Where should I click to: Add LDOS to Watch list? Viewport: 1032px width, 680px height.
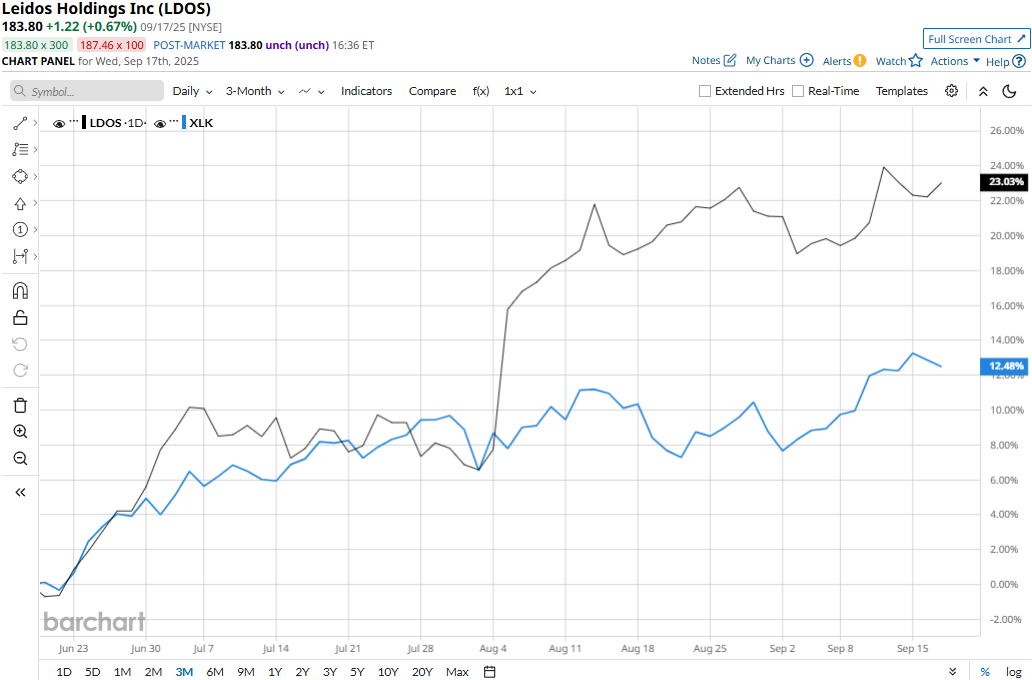899,61
